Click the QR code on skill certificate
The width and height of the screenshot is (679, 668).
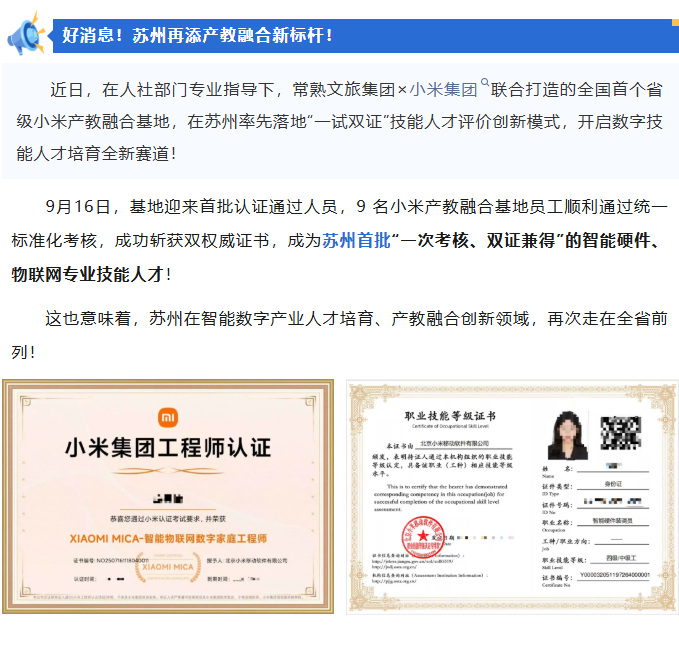coord(621,432)
